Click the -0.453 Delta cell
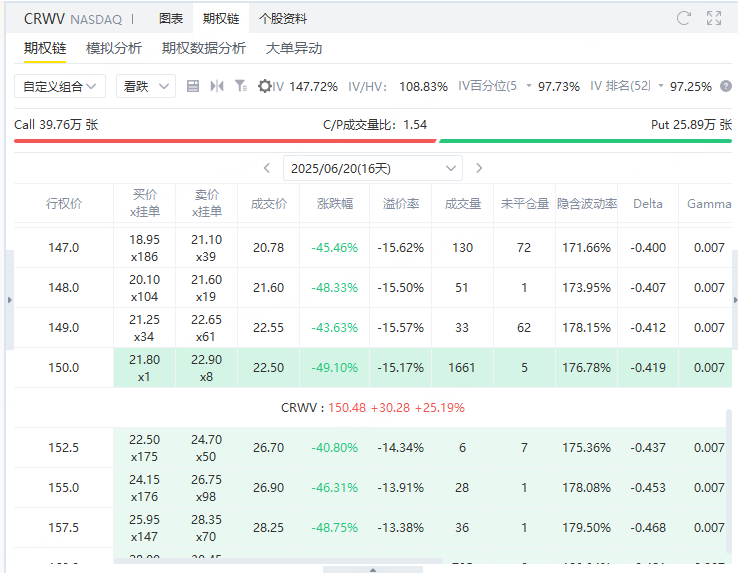 pyautogui.click(x=648, y=488)
